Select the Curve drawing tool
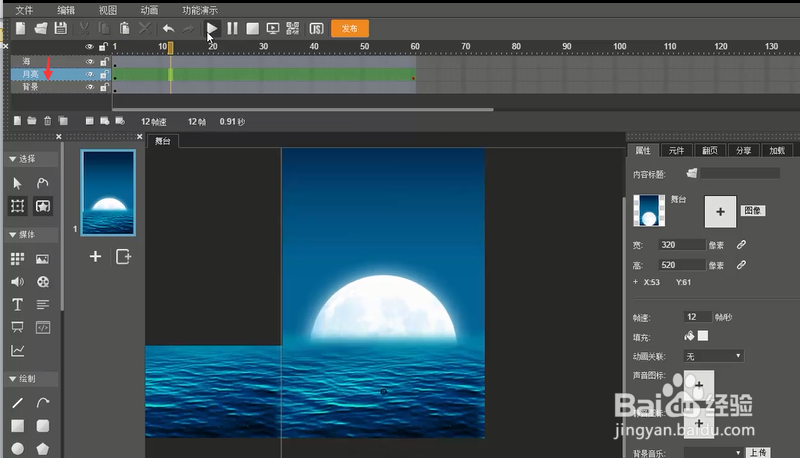 point(43,403)
